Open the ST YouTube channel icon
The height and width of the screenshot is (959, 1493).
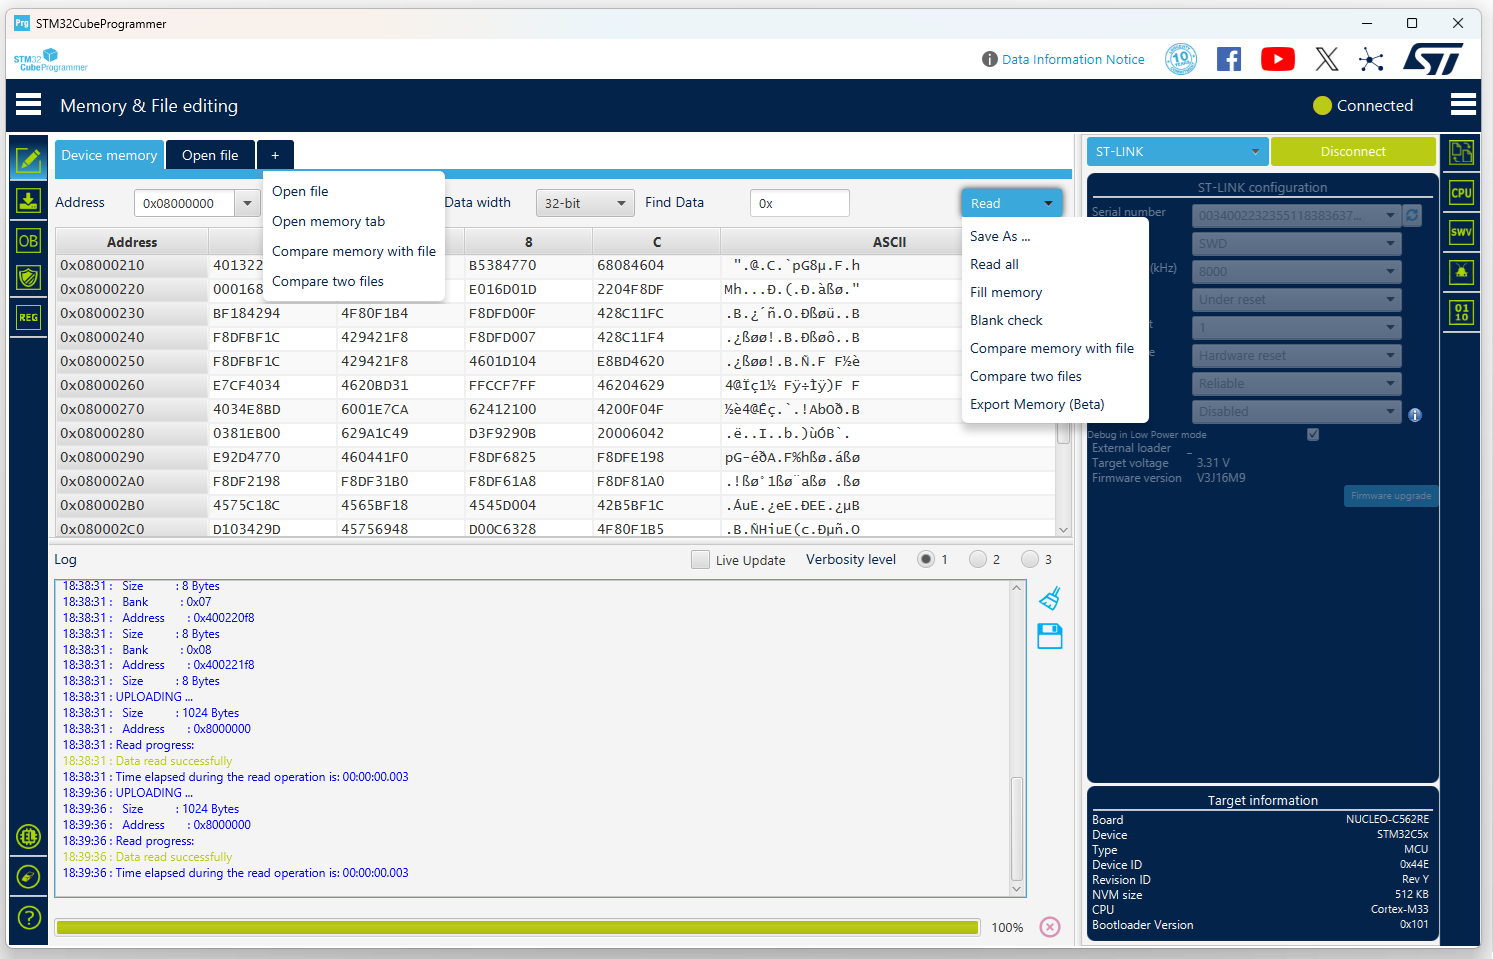(1277, 59)
